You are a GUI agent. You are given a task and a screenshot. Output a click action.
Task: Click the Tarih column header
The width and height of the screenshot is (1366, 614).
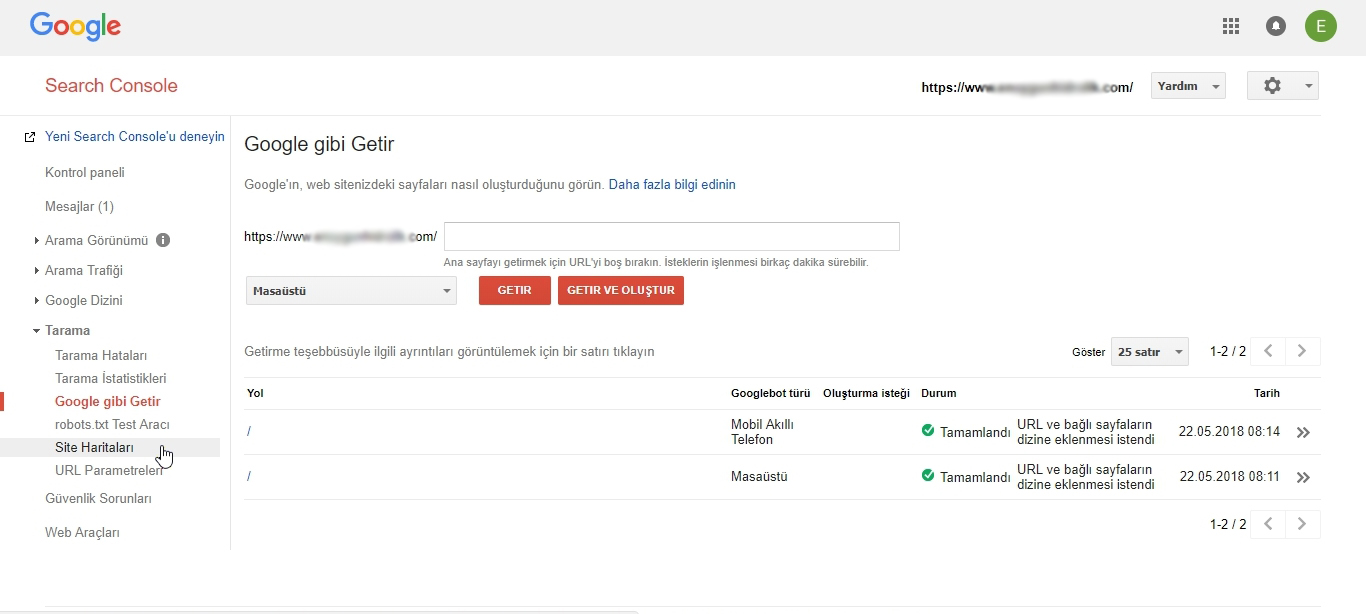tap(1267, 393)
